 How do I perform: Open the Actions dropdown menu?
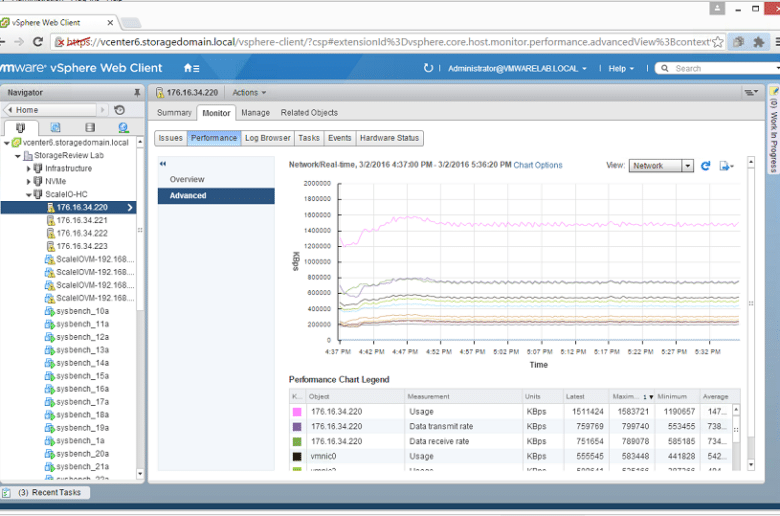tap(249, 93)
